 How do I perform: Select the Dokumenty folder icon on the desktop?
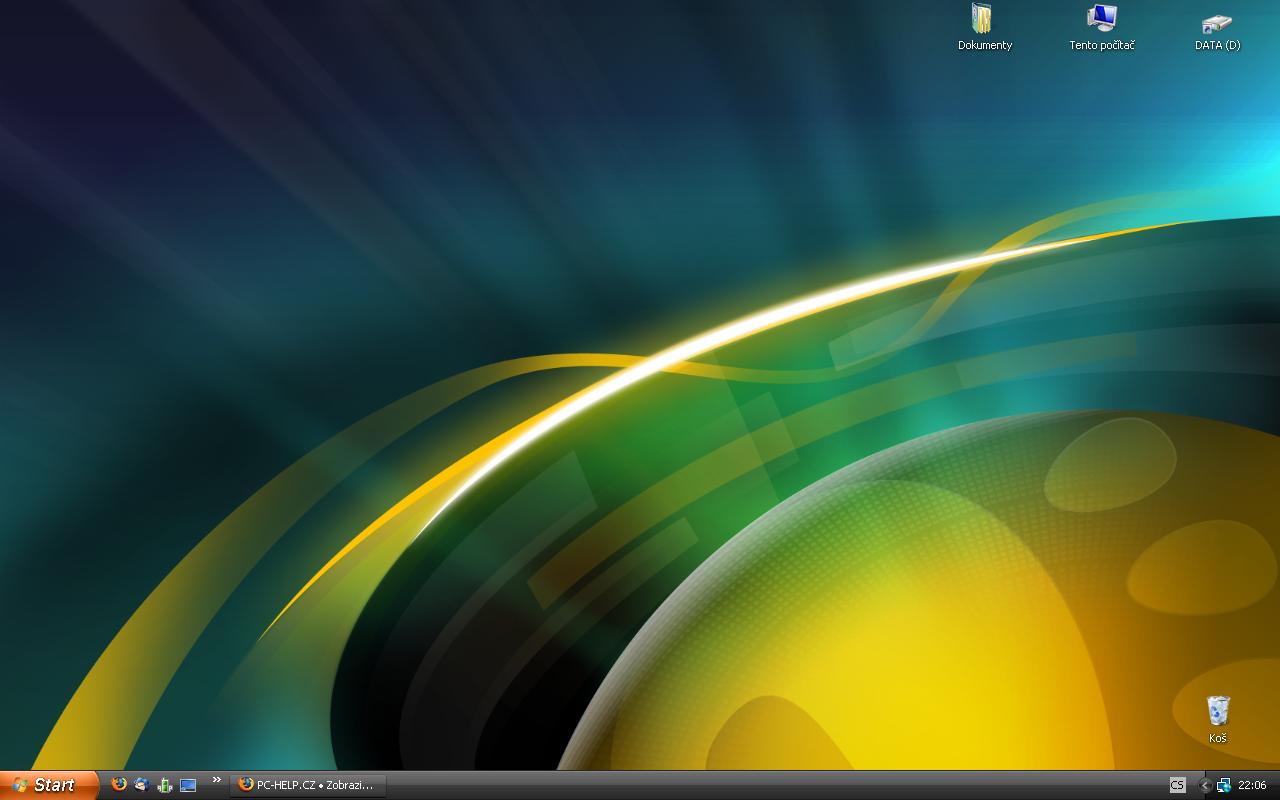pyautogui.click(x=984, y=19)
